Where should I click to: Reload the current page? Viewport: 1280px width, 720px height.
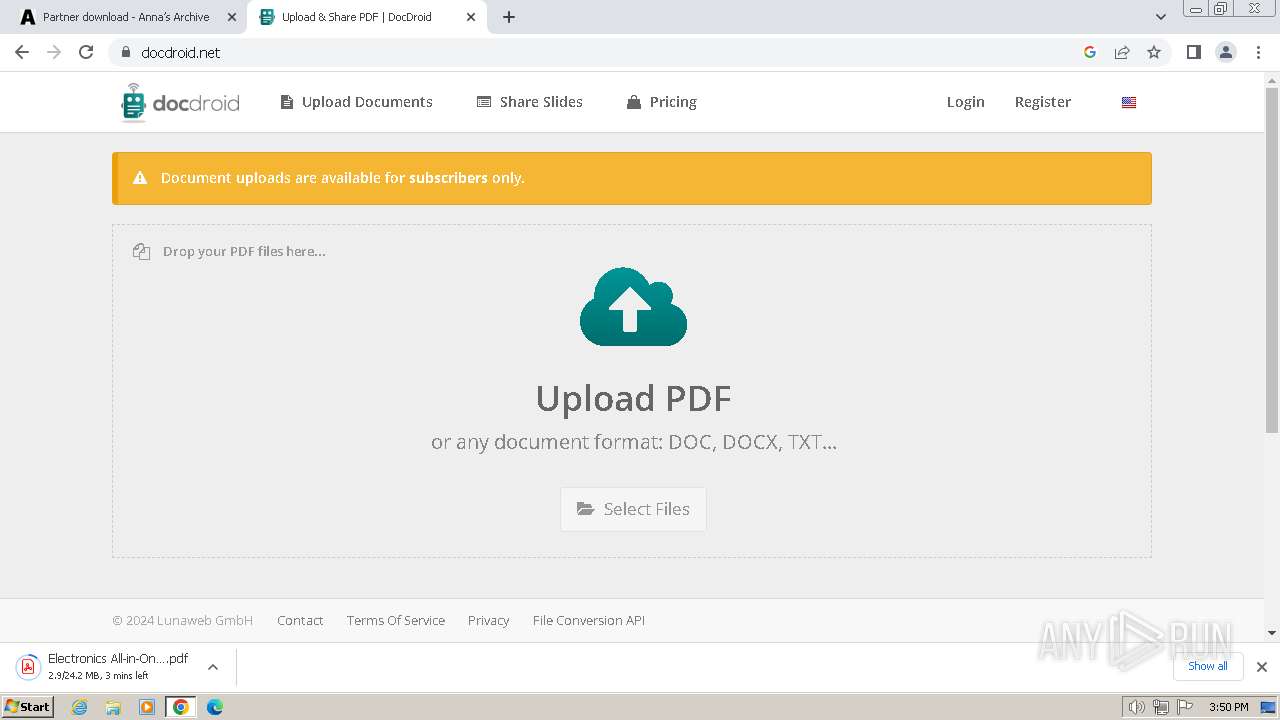tap(86, 52)
